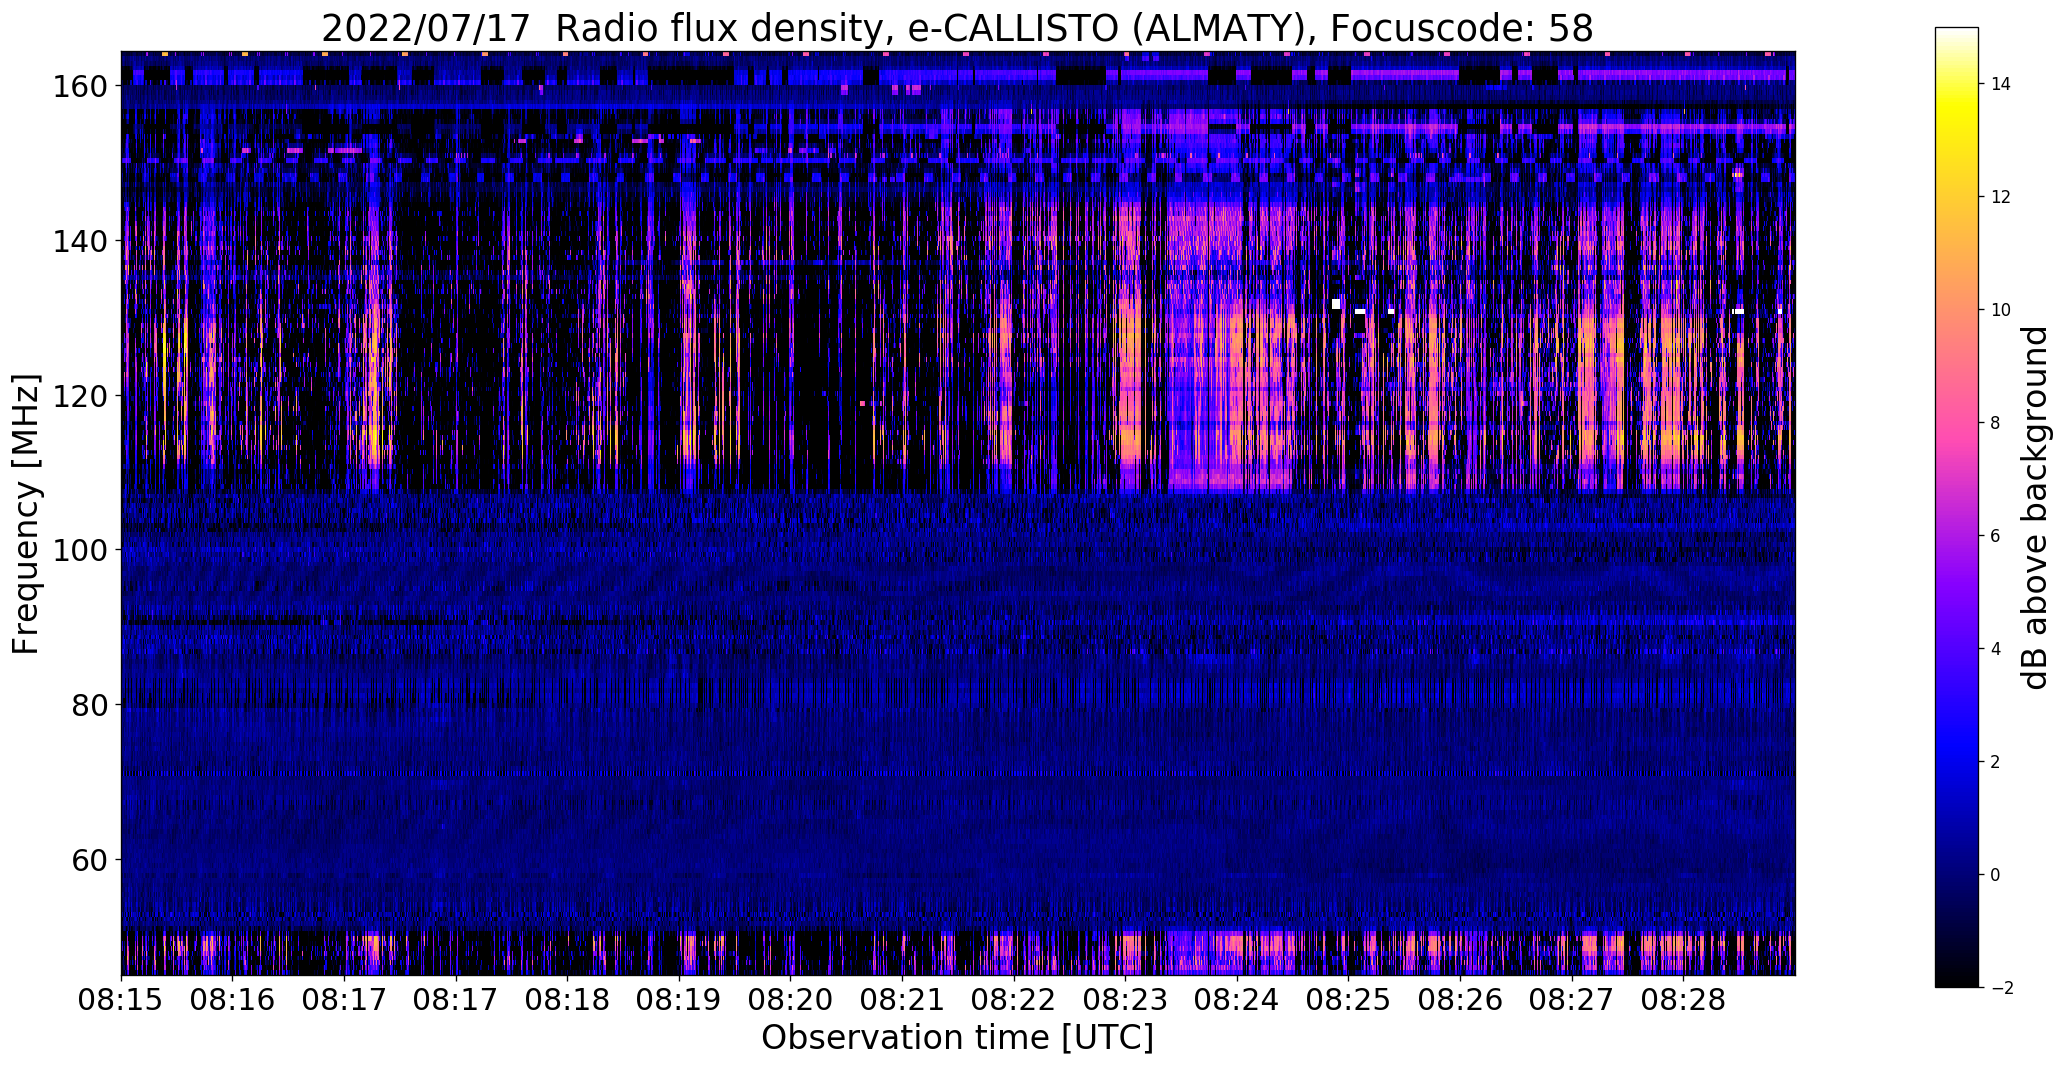The width and height of the screenshot is (2066, 1067).
Task: Pick the colorbar tick labeled 8
Action: (x=1995, y=423)
